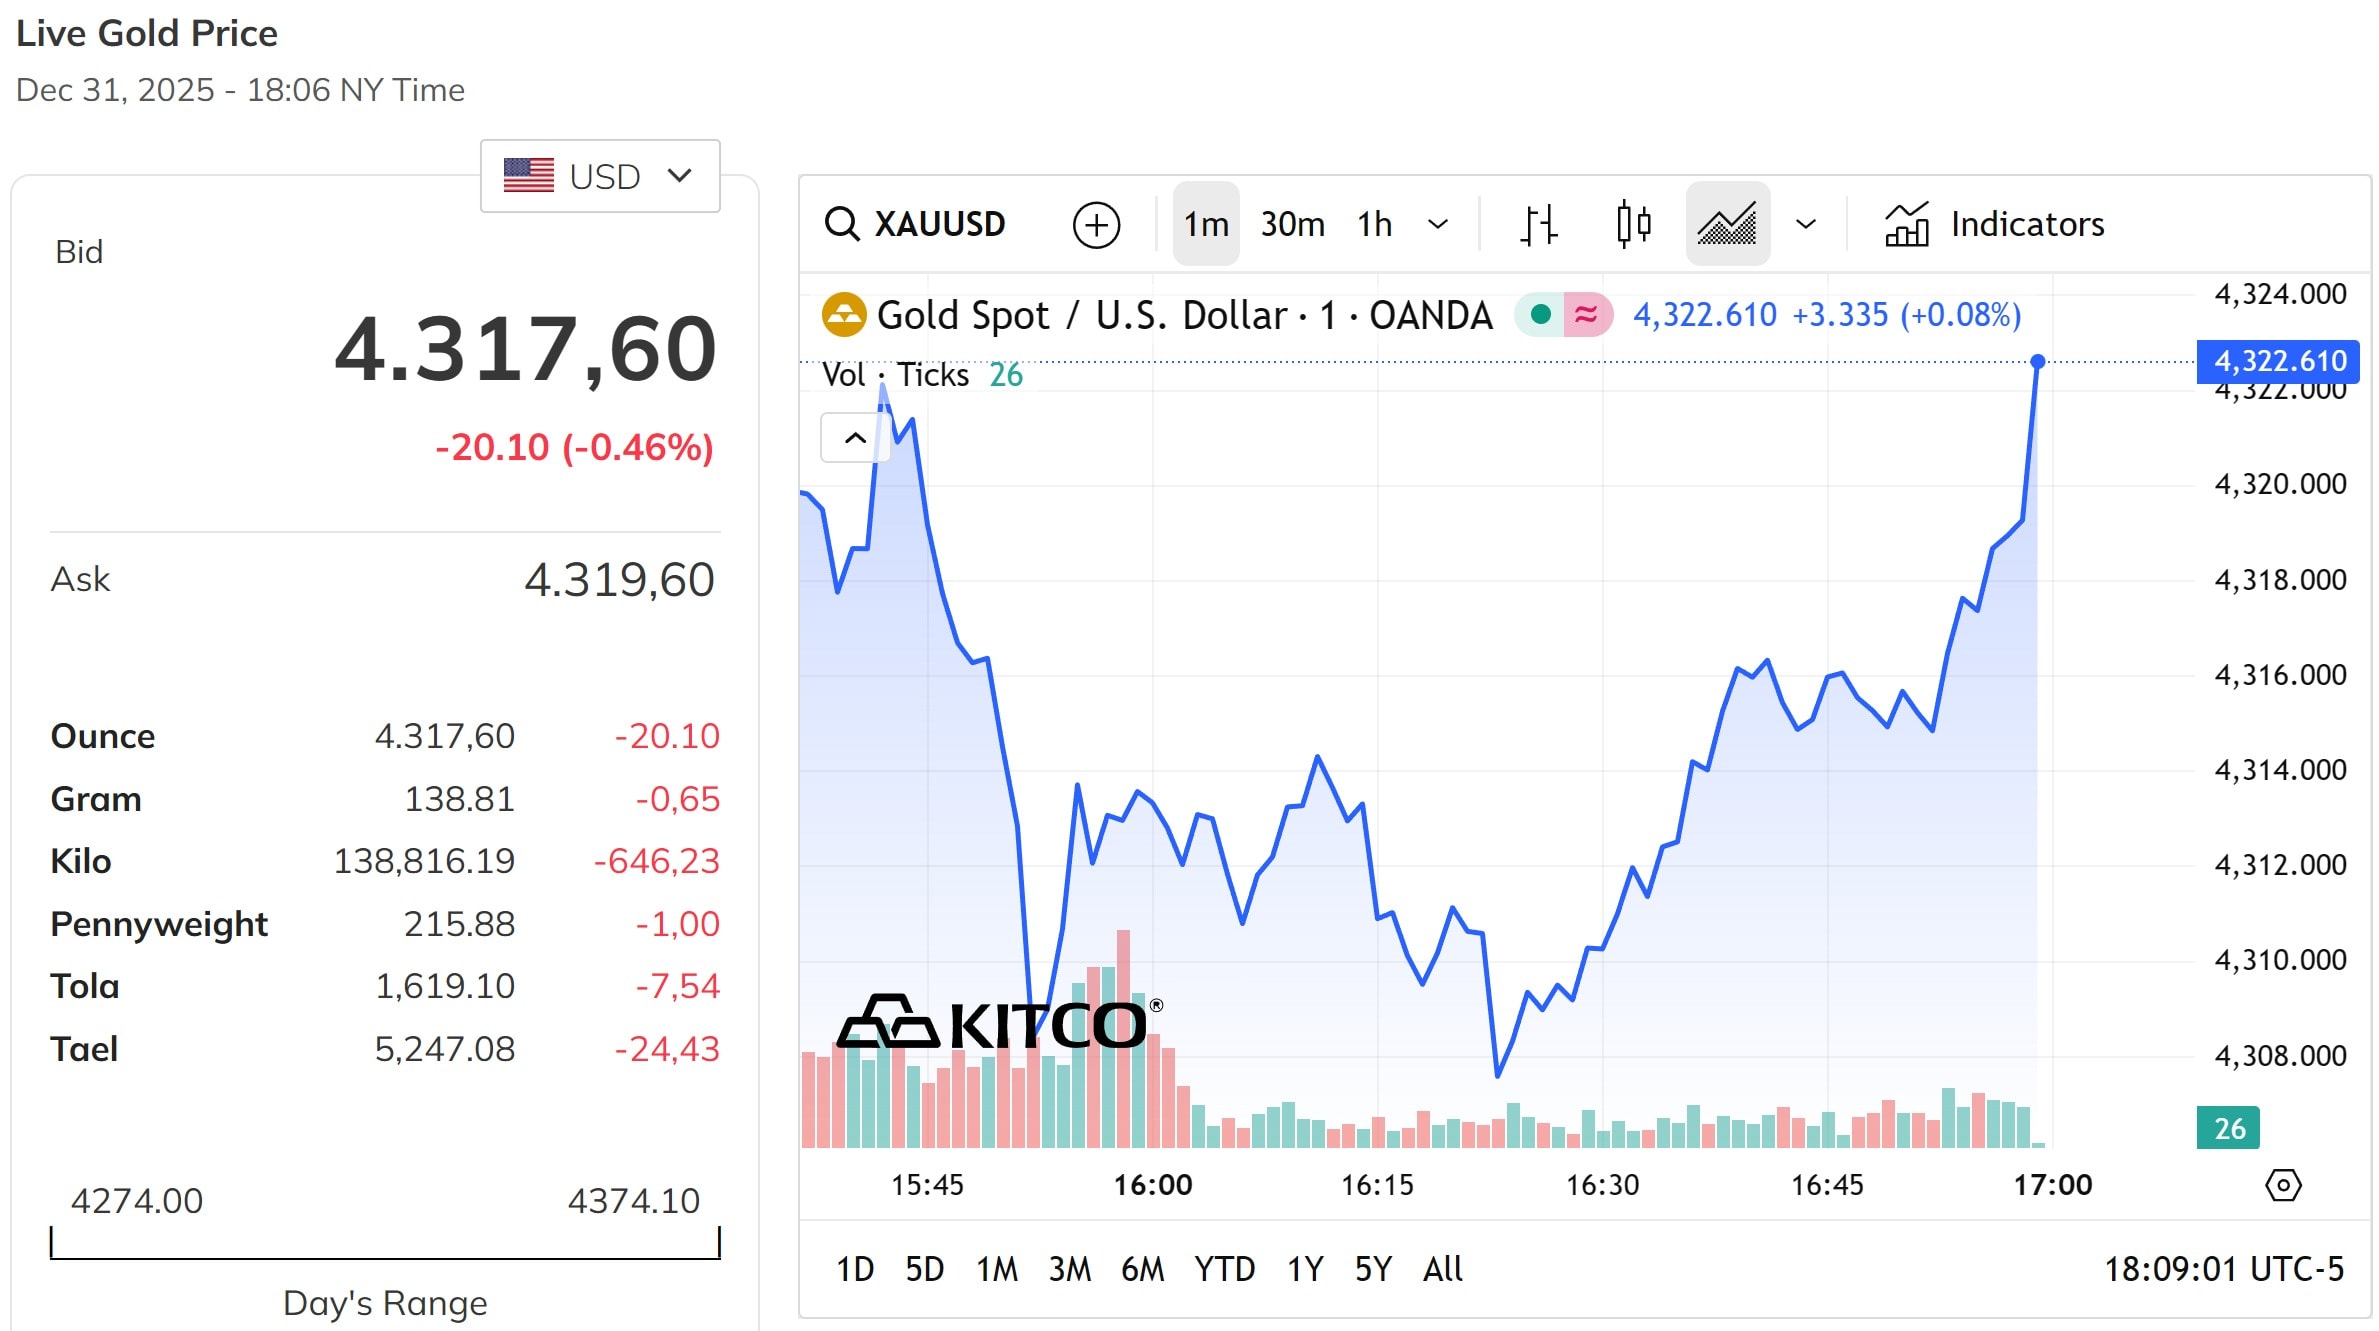Viewport: 2379px width, 1331px height.
Task: Select the 30m interval button
Action: point(1291,223)
